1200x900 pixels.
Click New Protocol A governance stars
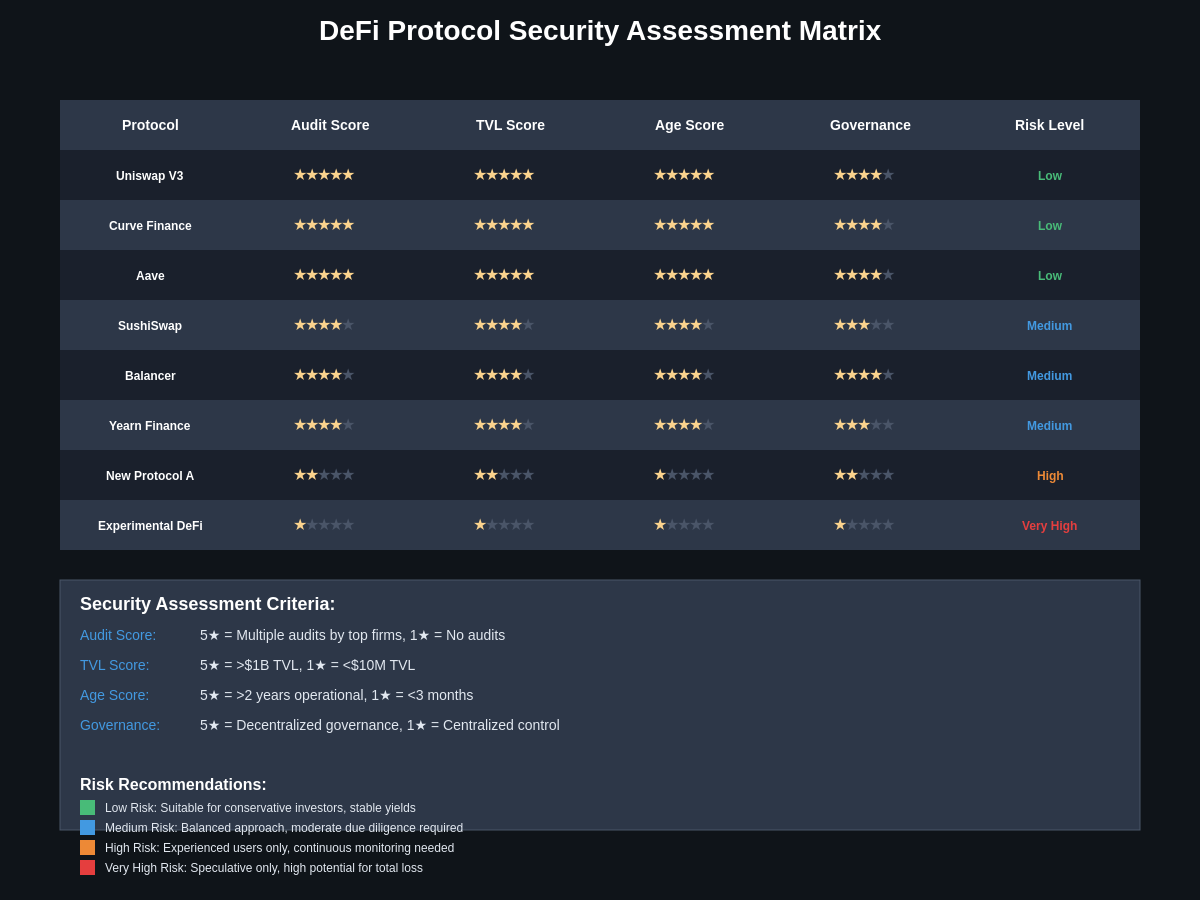pos(864,475)
